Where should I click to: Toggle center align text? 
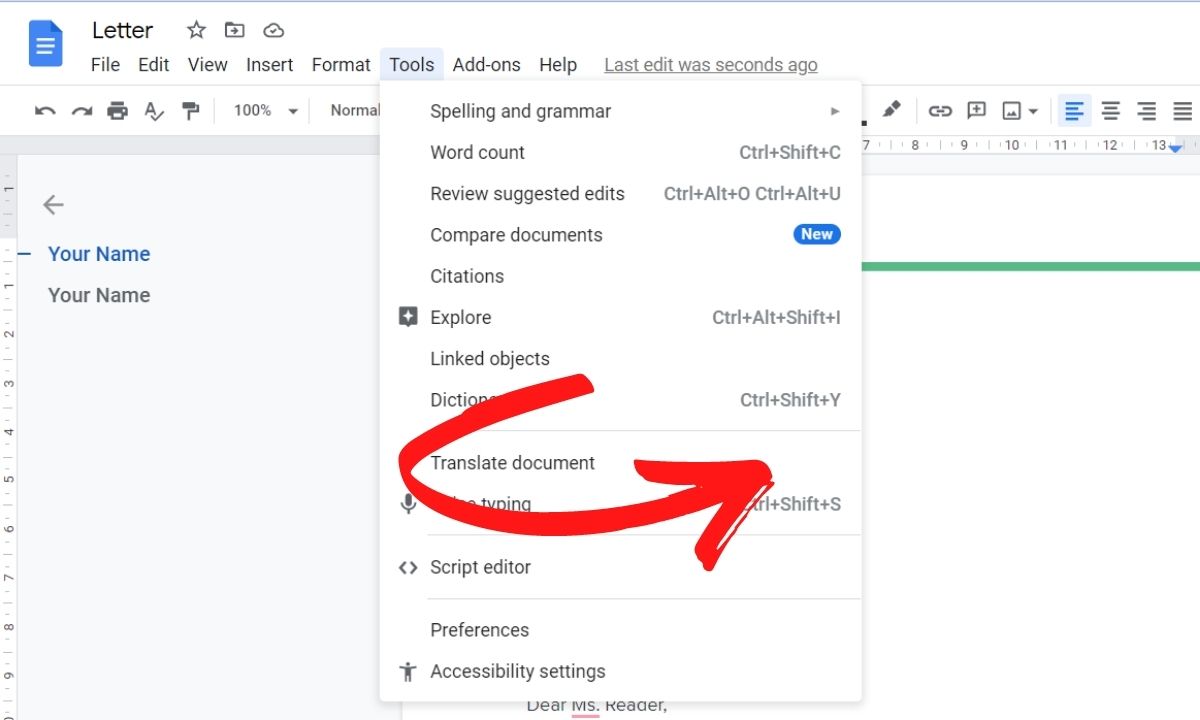[1110, 111]
